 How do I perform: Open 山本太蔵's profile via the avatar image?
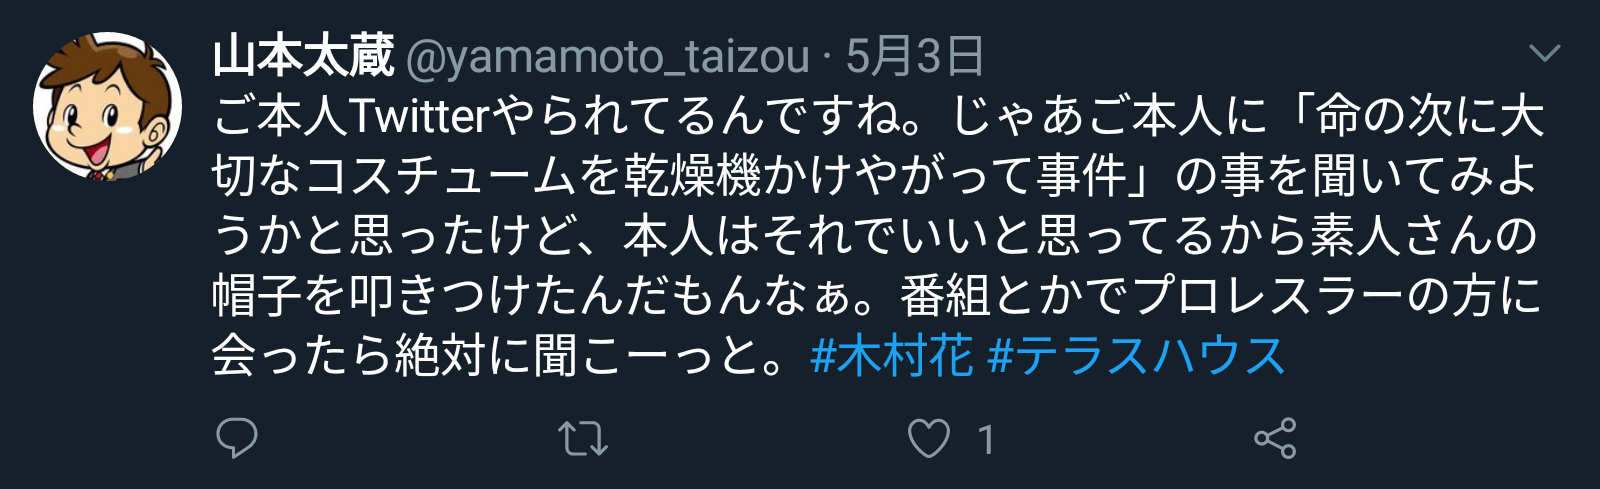107,107
